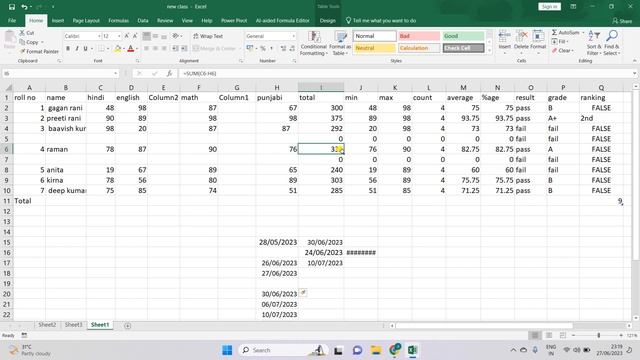The image size is (640, 360).
Task: Open File Explorer from the taskbar
Action: click(376, 350)
